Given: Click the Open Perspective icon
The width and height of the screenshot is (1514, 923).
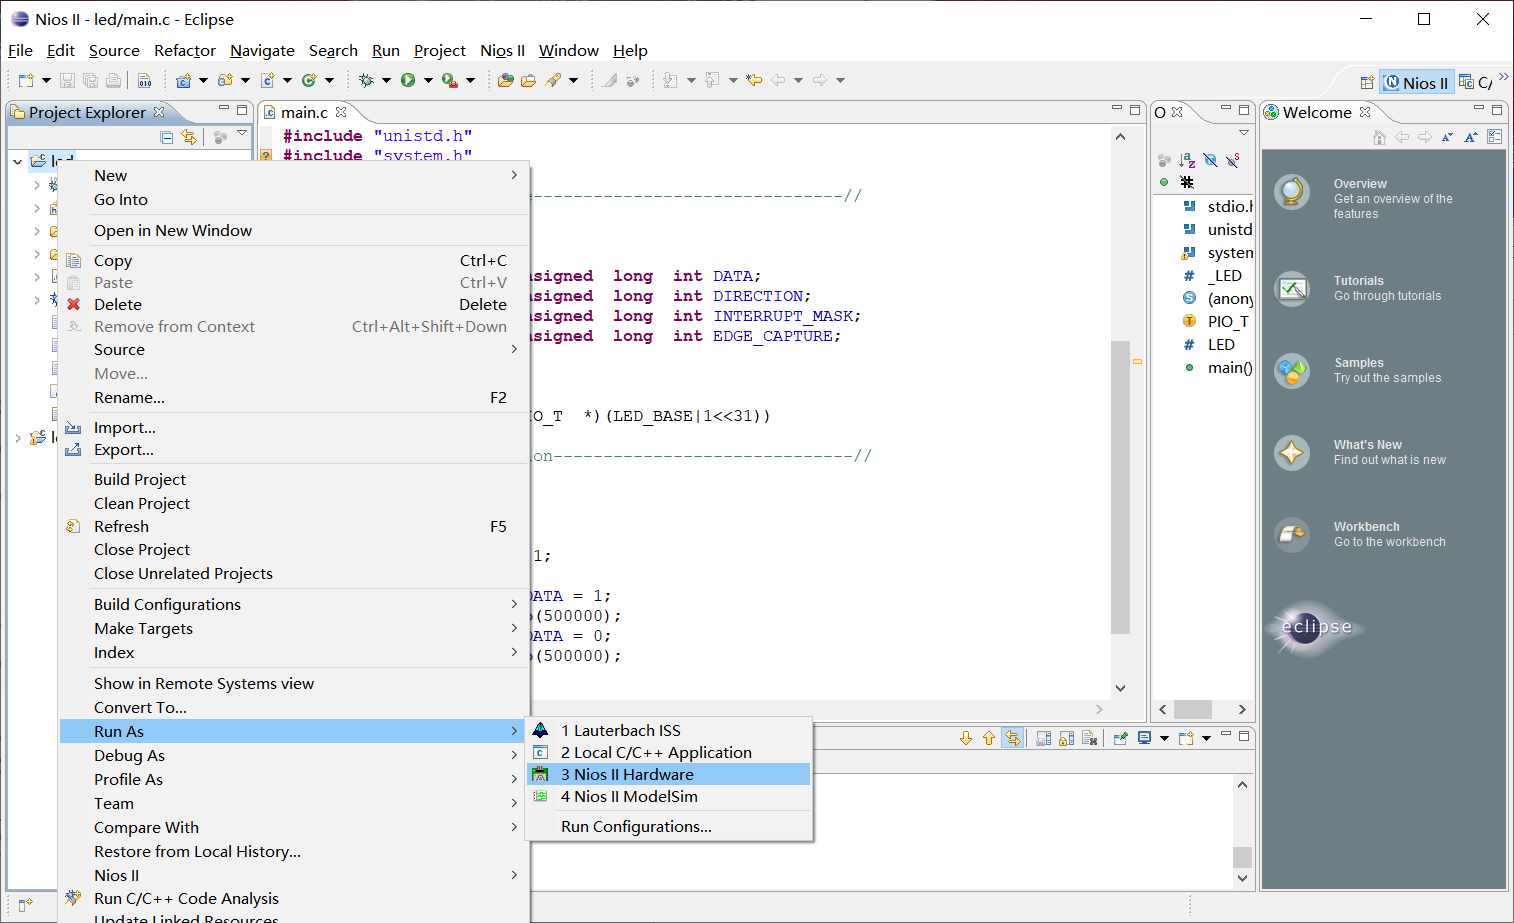Looking at the screenshot, I should click(1366, 83).
